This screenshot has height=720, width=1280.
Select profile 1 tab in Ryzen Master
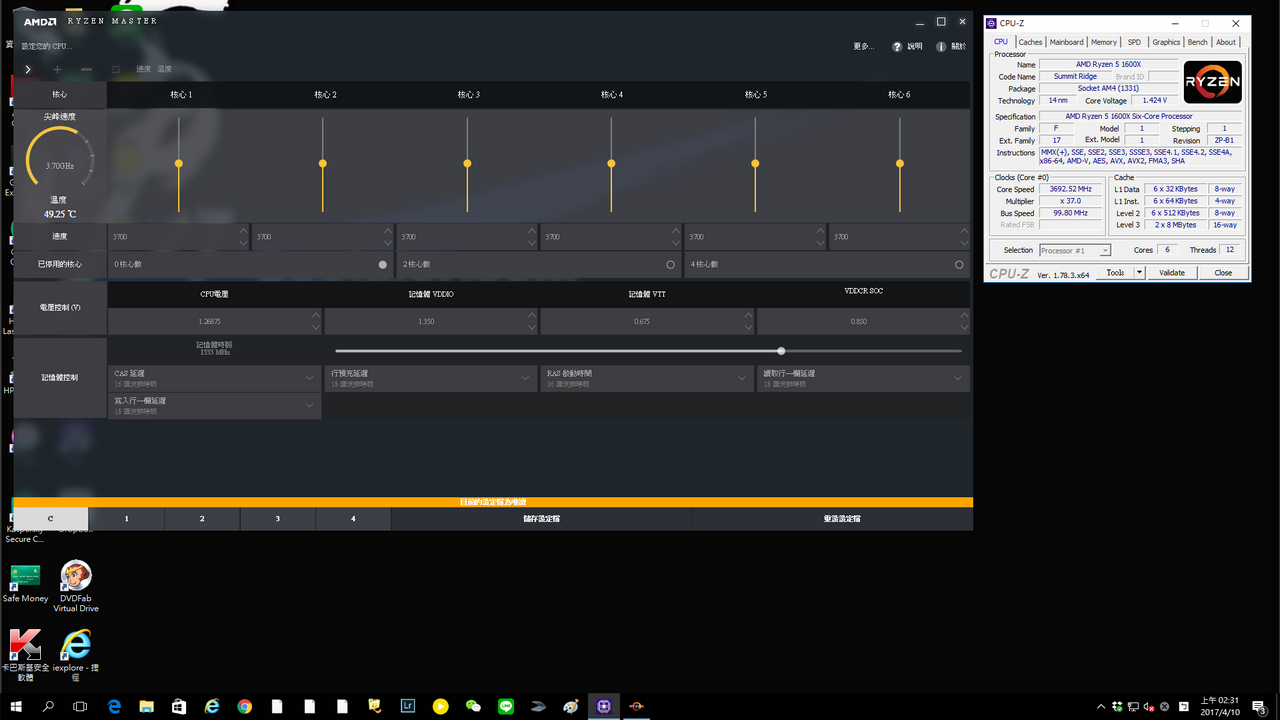coord(126,519)
